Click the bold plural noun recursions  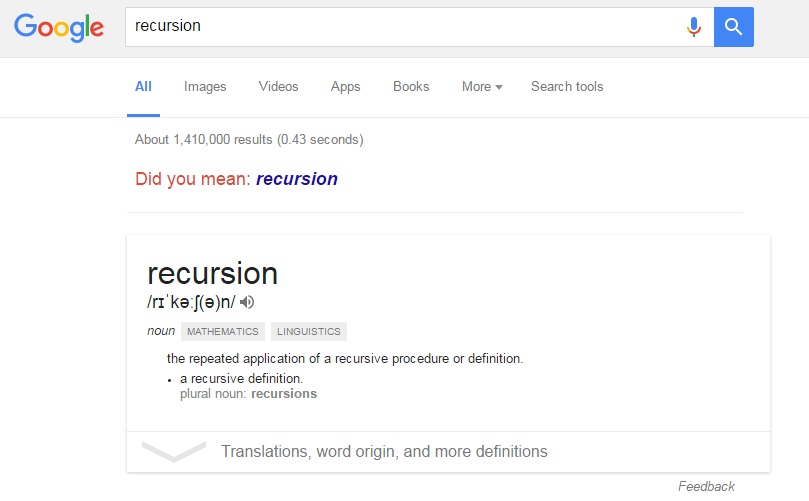(x=284, y=394)
